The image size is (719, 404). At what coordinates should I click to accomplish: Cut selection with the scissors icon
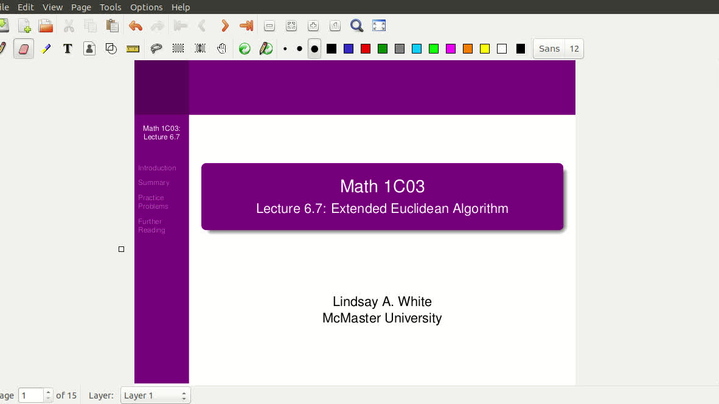point(69,26)
